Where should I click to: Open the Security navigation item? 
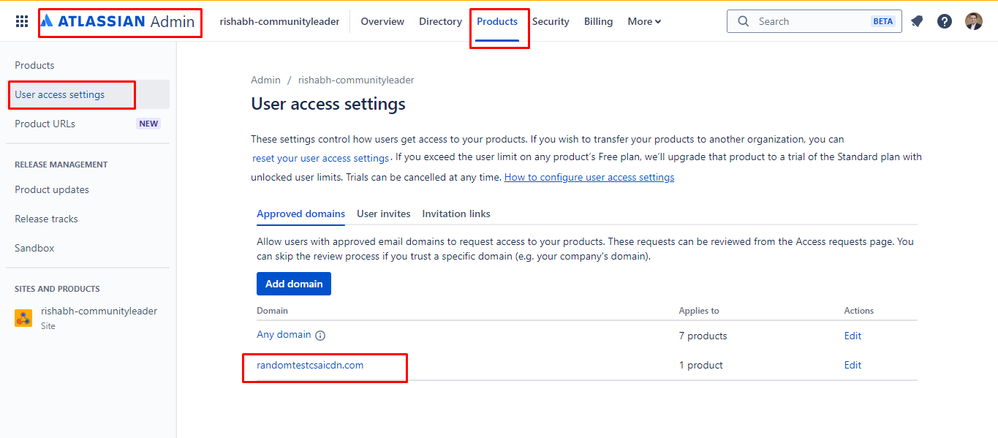click(551, 22)
